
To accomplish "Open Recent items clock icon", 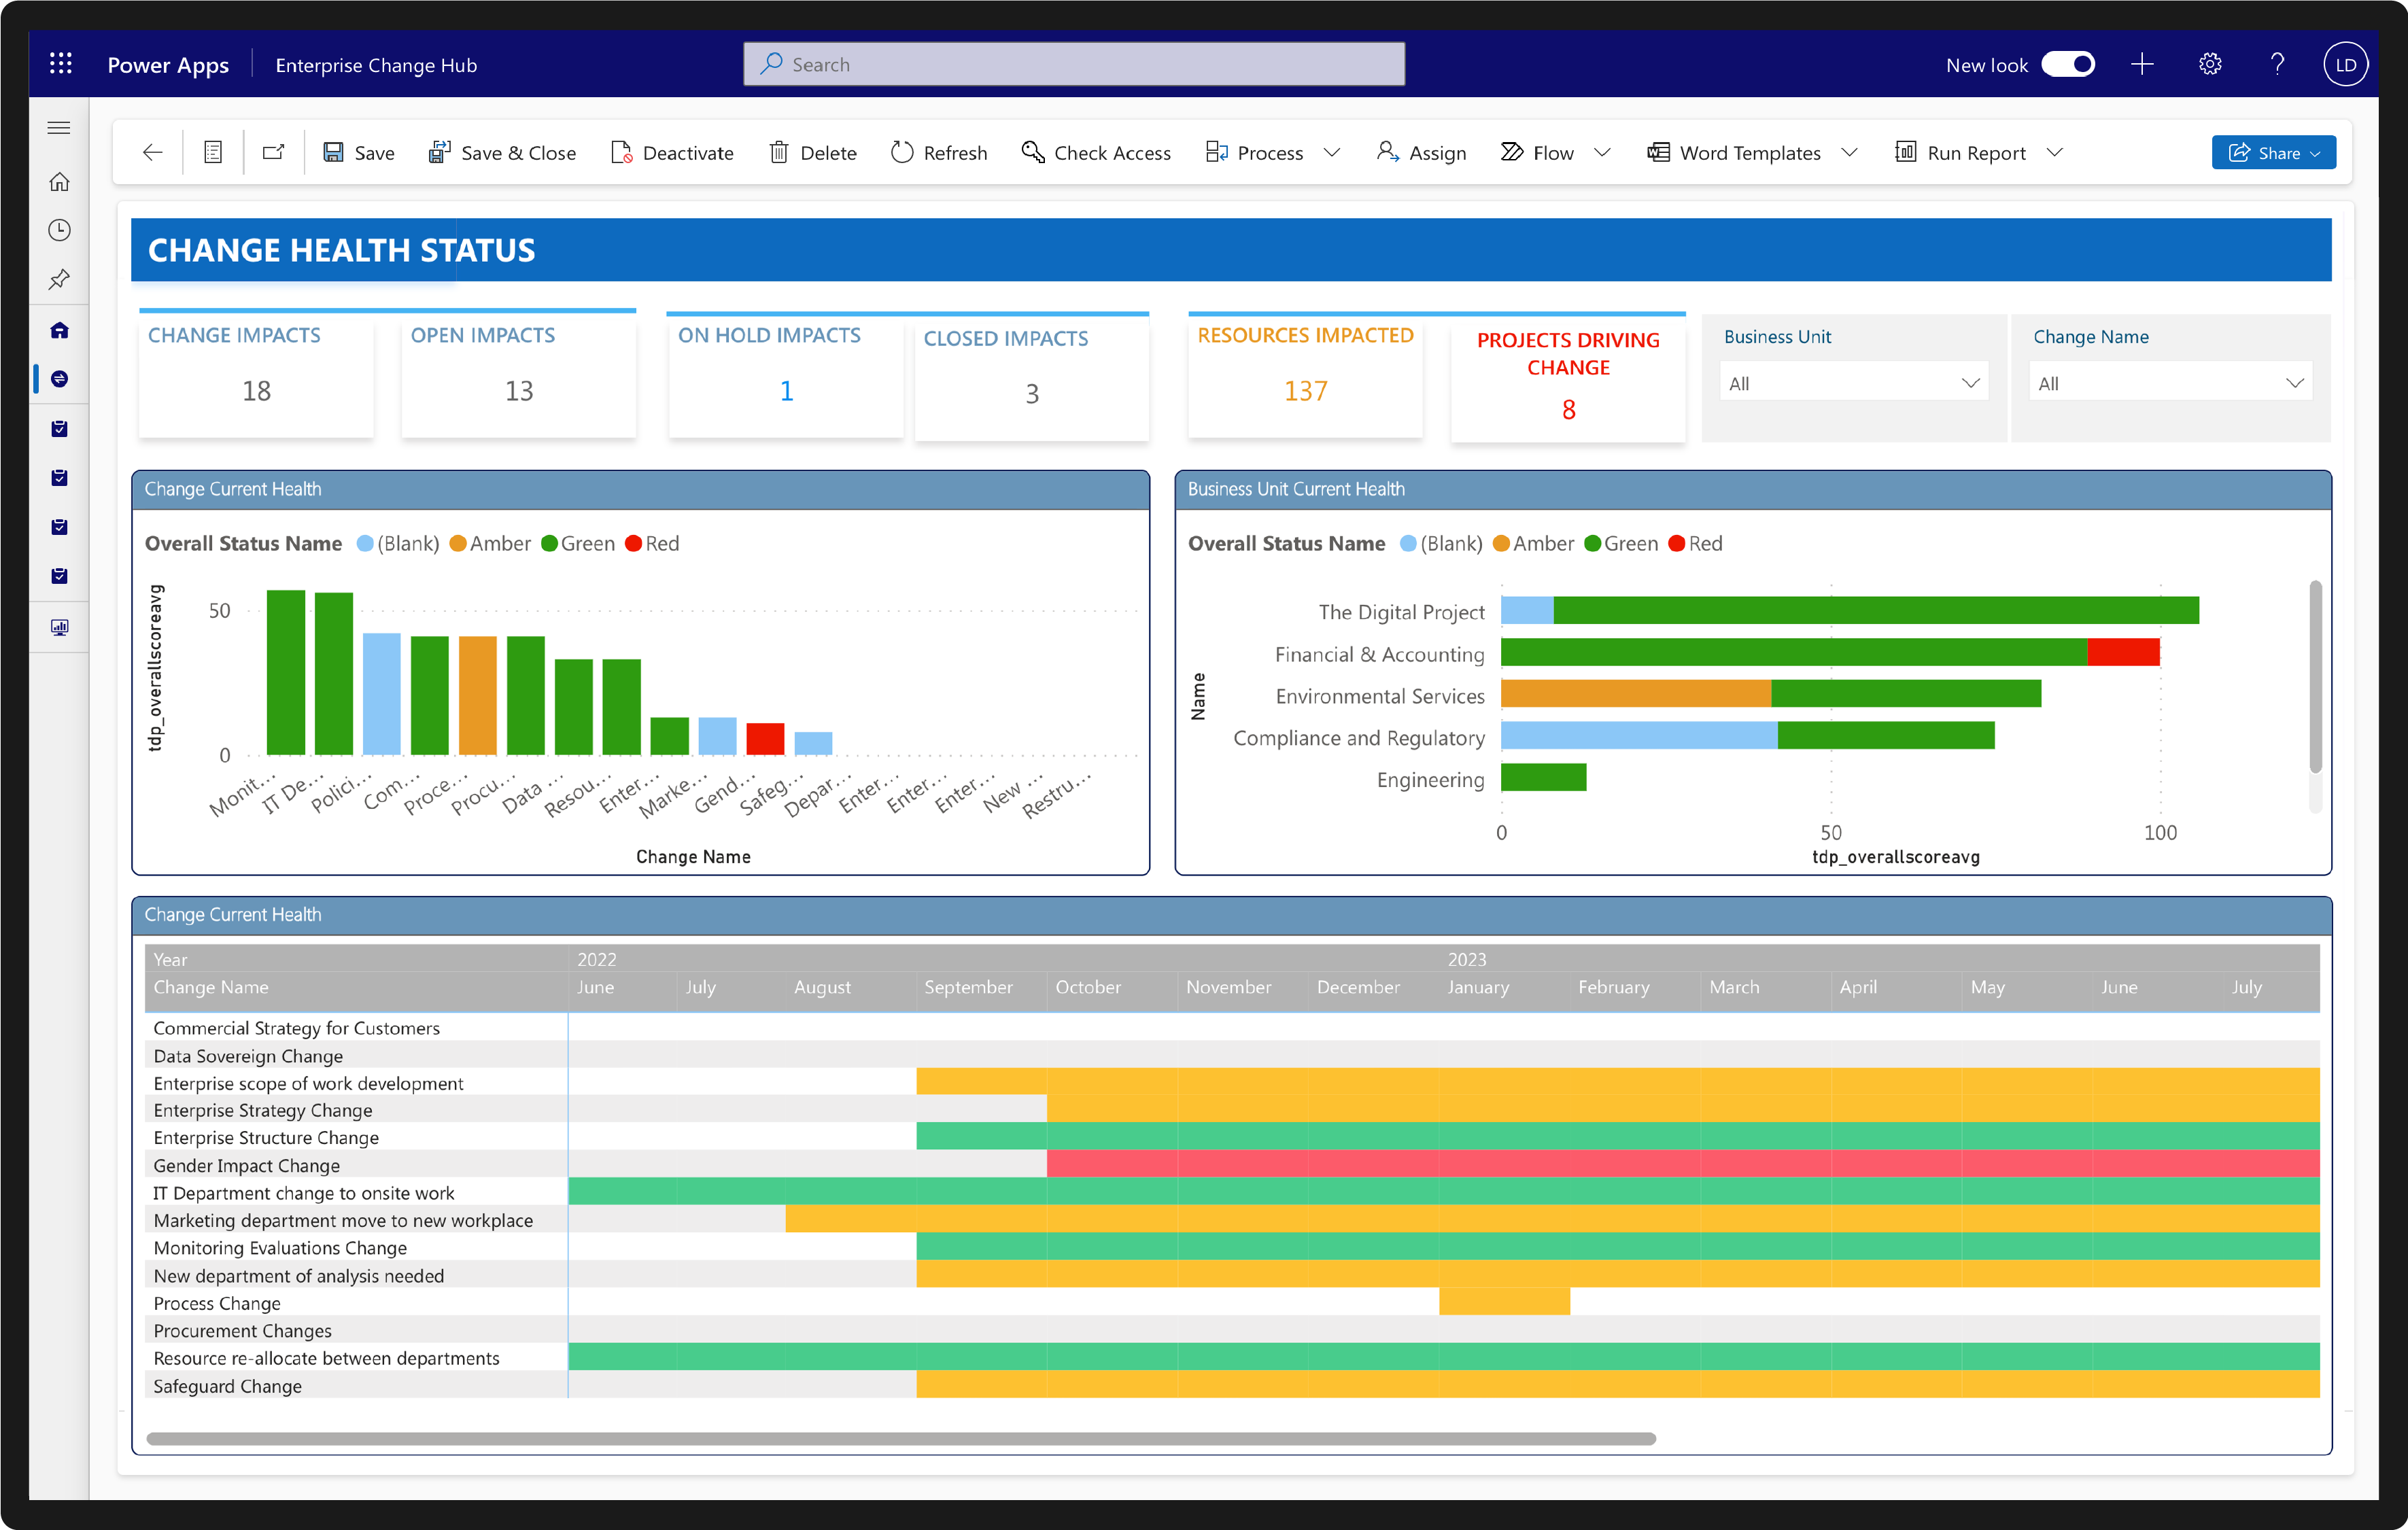I will pos(60,230).
